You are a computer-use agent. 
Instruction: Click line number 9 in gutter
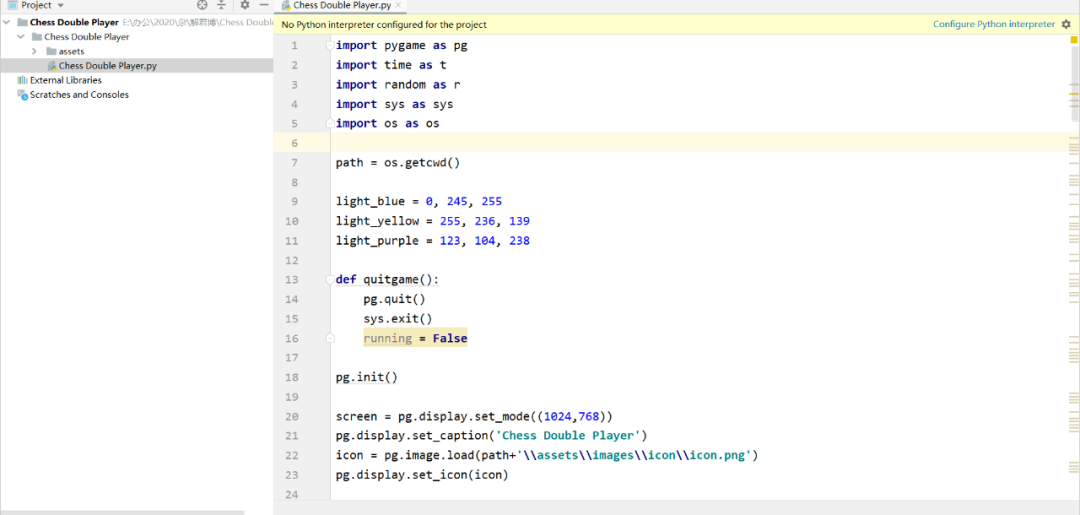(x=295, y=202)
